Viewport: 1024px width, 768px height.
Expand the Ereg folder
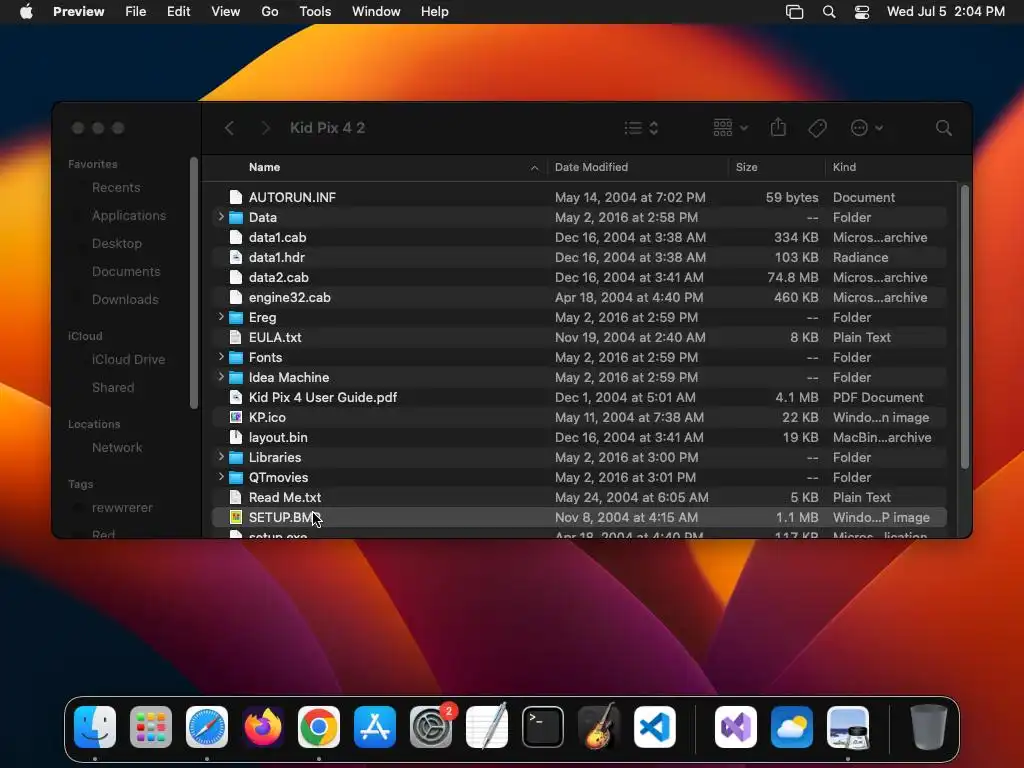pos(221,317)
